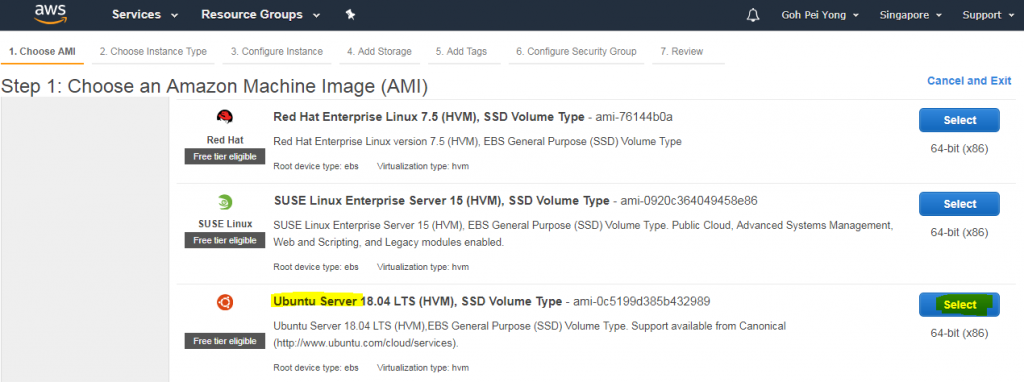Viewport: 1024px width, 382px height.
Task: Click 64-bit (x86) label under Red Hat
Action: [x=959, y=148]
